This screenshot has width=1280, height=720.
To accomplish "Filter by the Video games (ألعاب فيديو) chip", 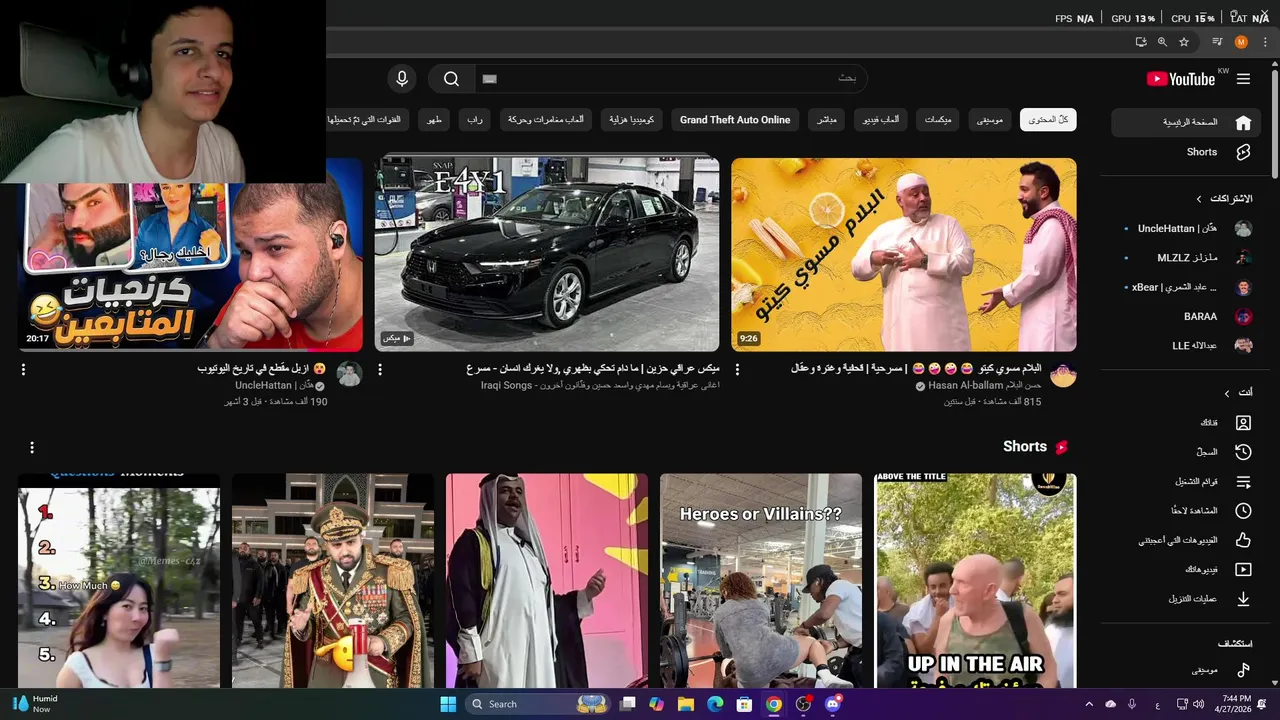I will pyautogui.click(x=881, y=120).
